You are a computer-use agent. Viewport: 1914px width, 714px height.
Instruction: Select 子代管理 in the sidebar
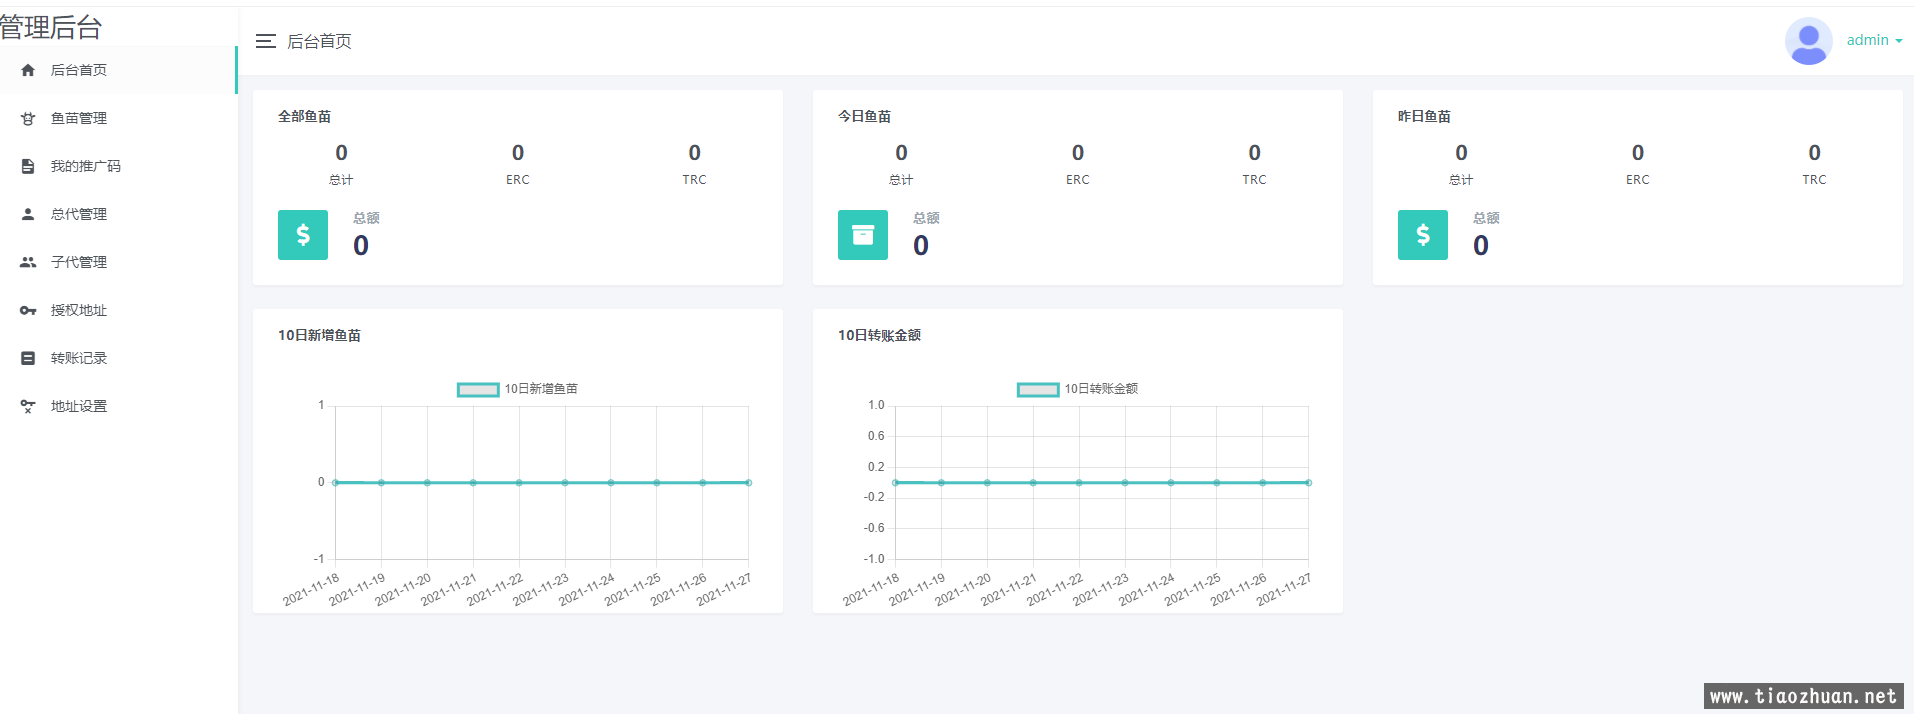118,262
